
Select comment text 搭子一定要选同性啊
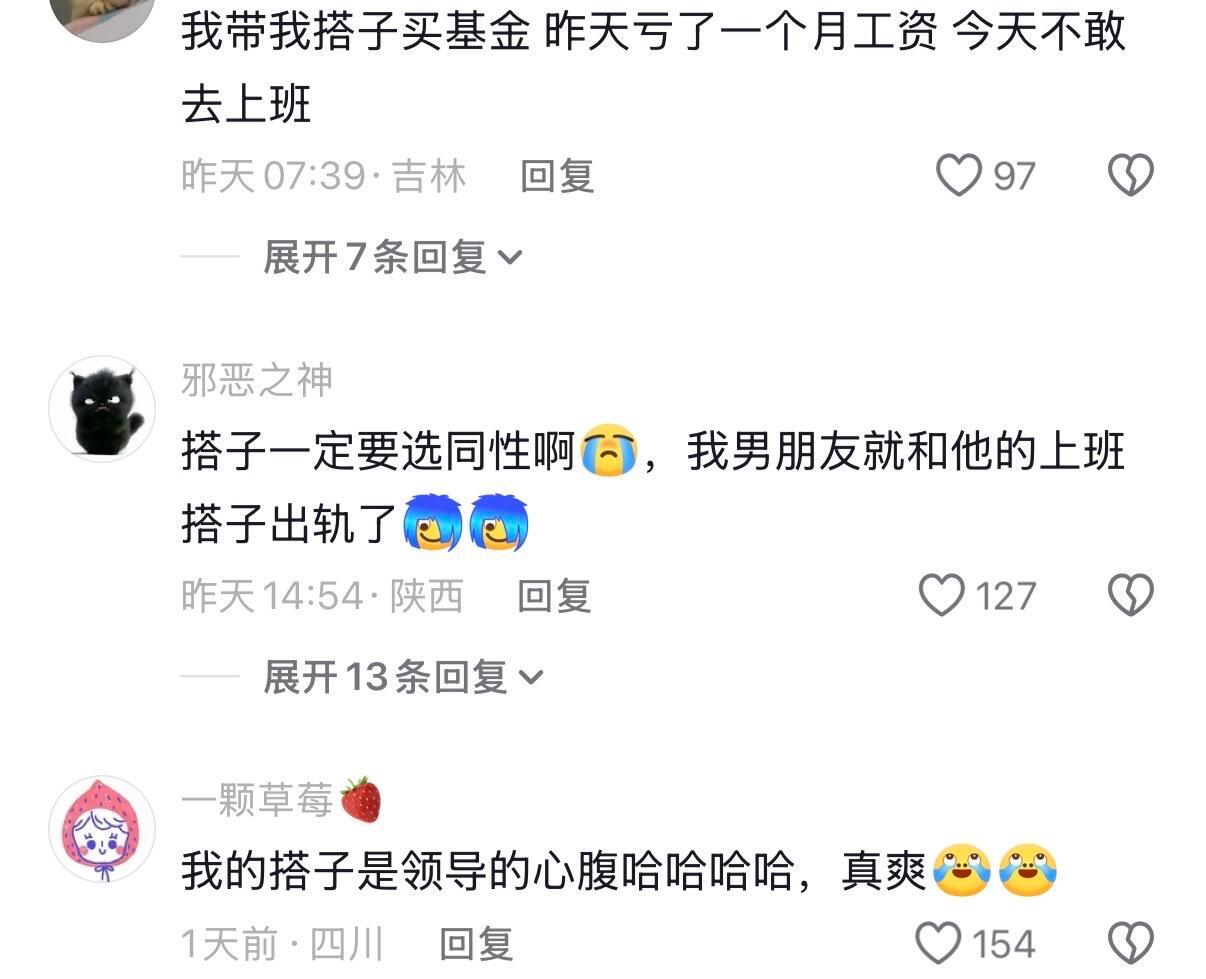(x=379, y=453)
